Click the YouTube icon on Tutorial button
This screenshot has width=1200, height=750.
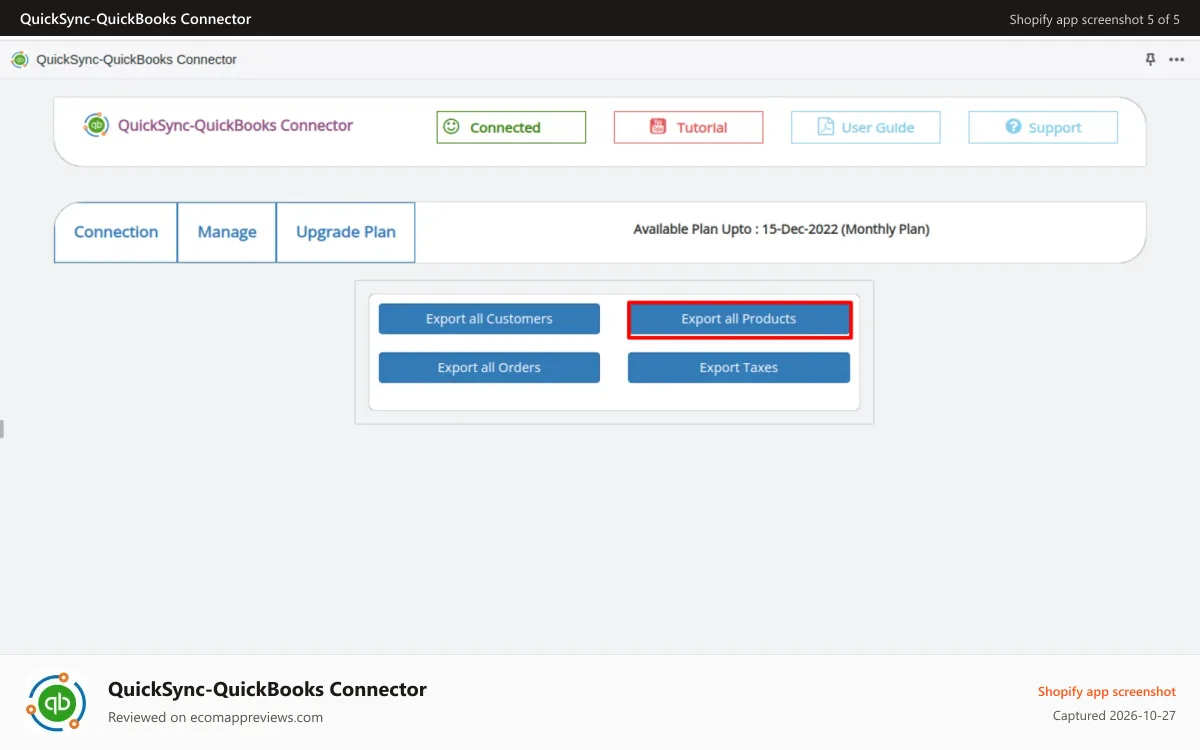(x=658, y=127)
